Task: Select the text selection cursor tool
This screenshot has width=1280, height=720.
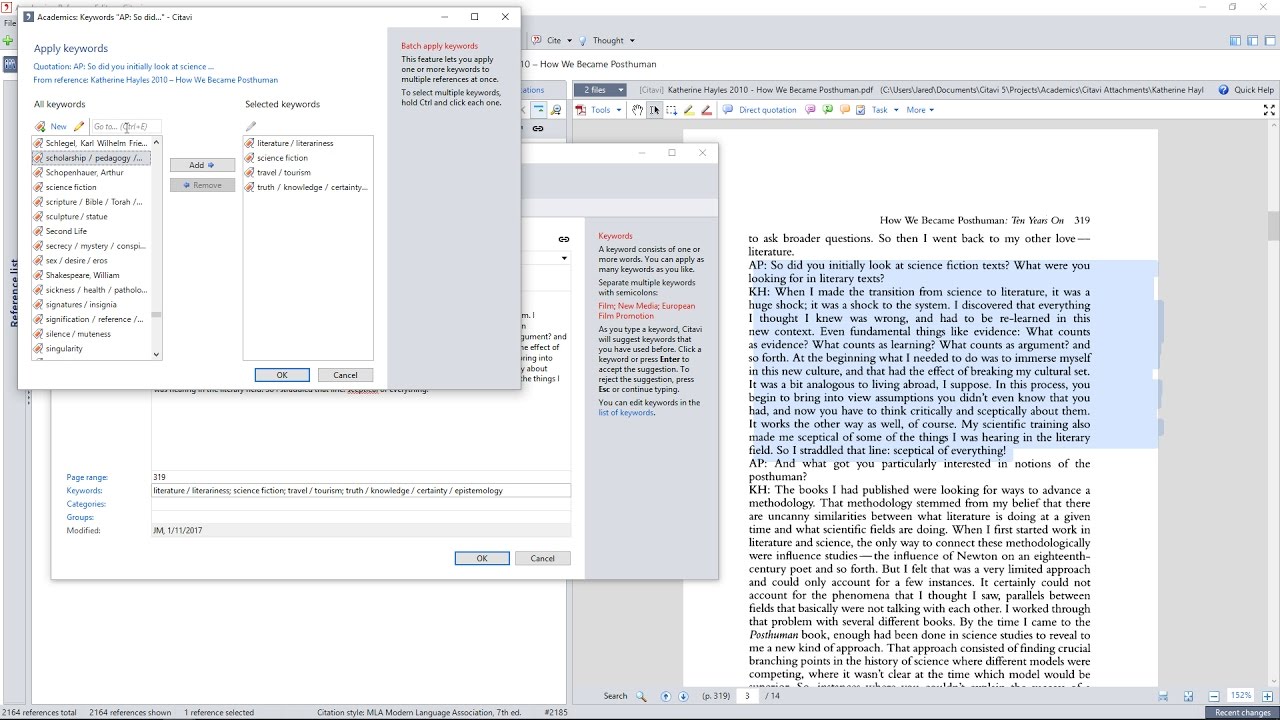Action: pyautogui.click(x=654, y=110)
